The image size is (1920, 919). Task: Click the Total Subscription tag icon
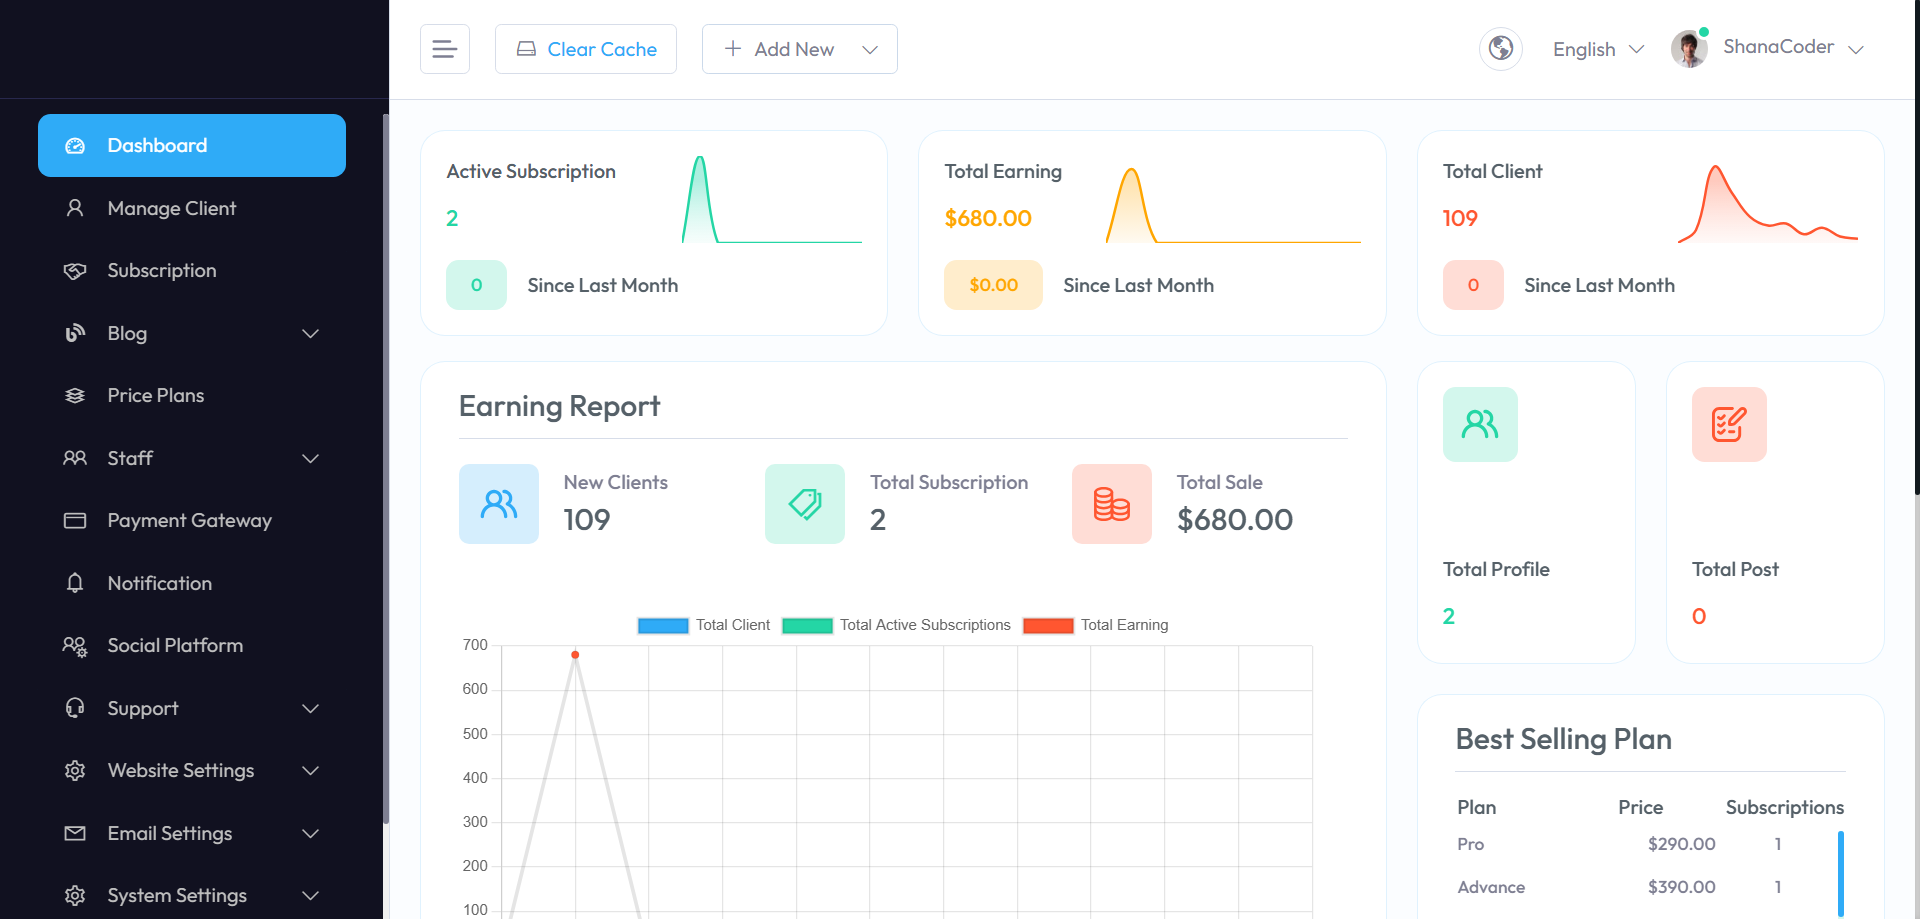click(x=805, y=504)
